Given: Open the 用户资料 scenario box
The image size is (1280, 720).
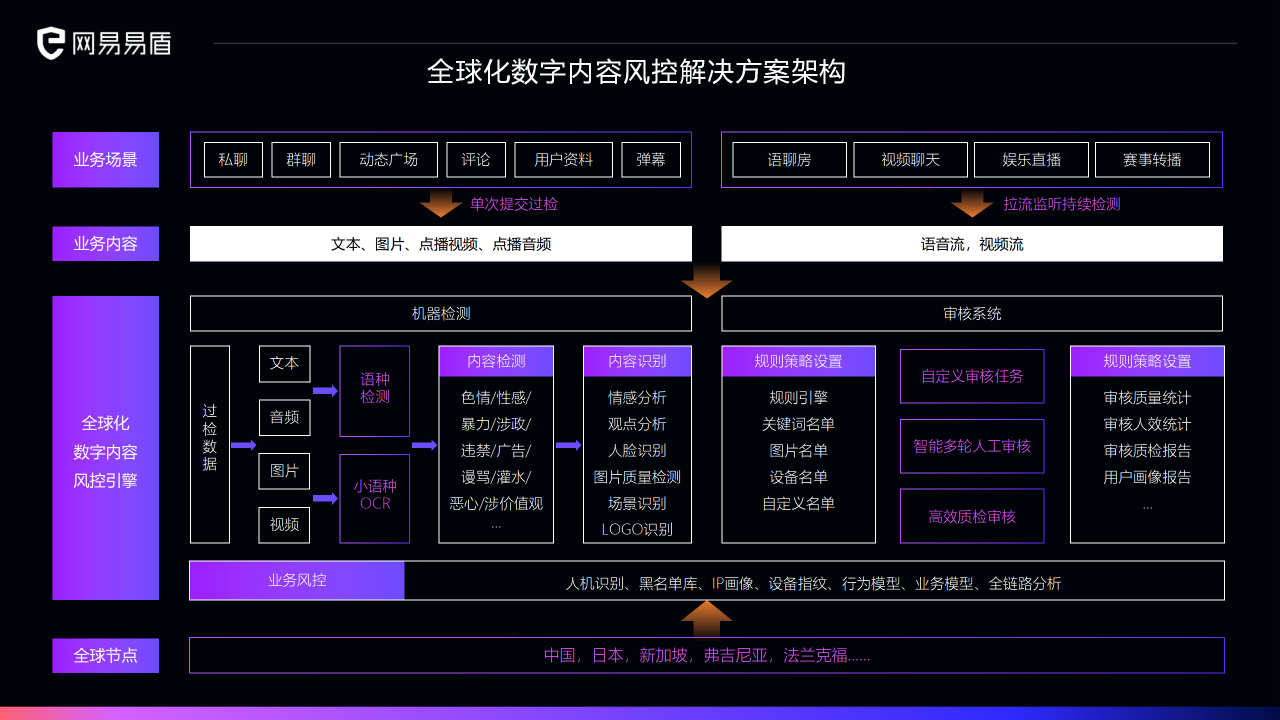Looking at the screenshot, I should (563, 160).
